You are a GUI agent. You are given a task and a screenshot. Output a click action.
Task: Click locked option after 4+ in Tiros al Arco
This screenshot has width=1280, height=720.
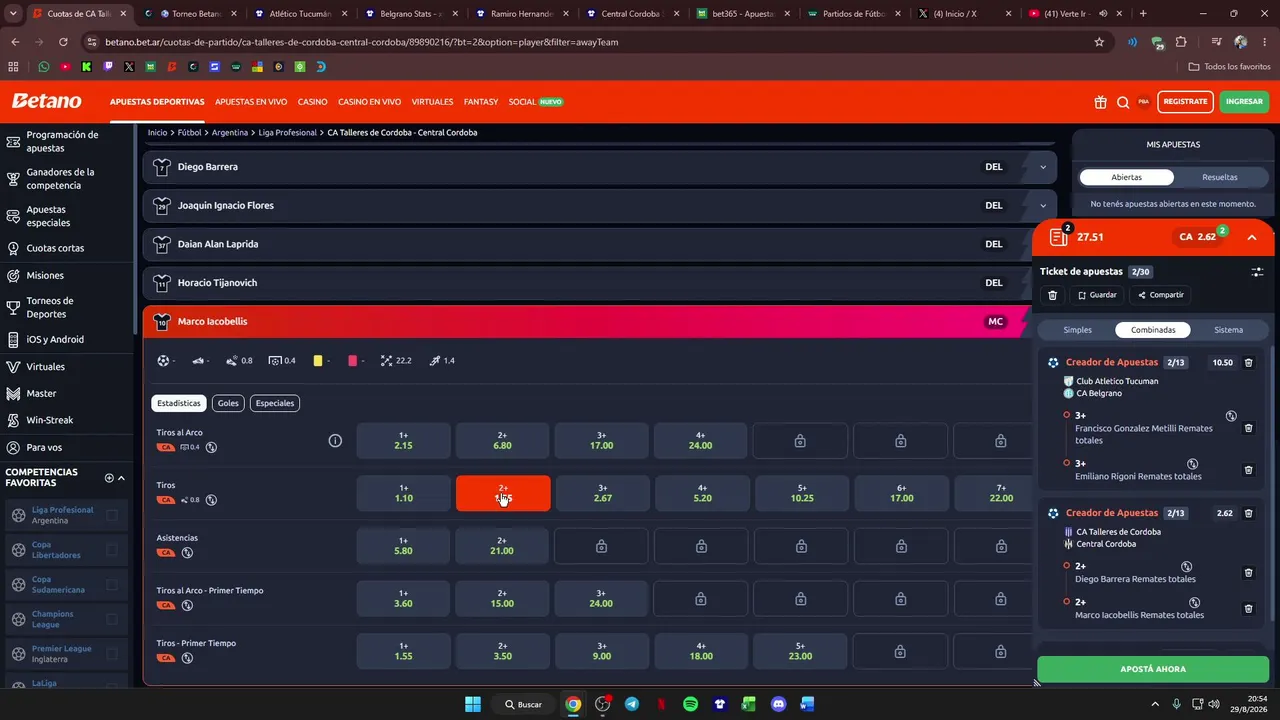(x=800, y=441)
